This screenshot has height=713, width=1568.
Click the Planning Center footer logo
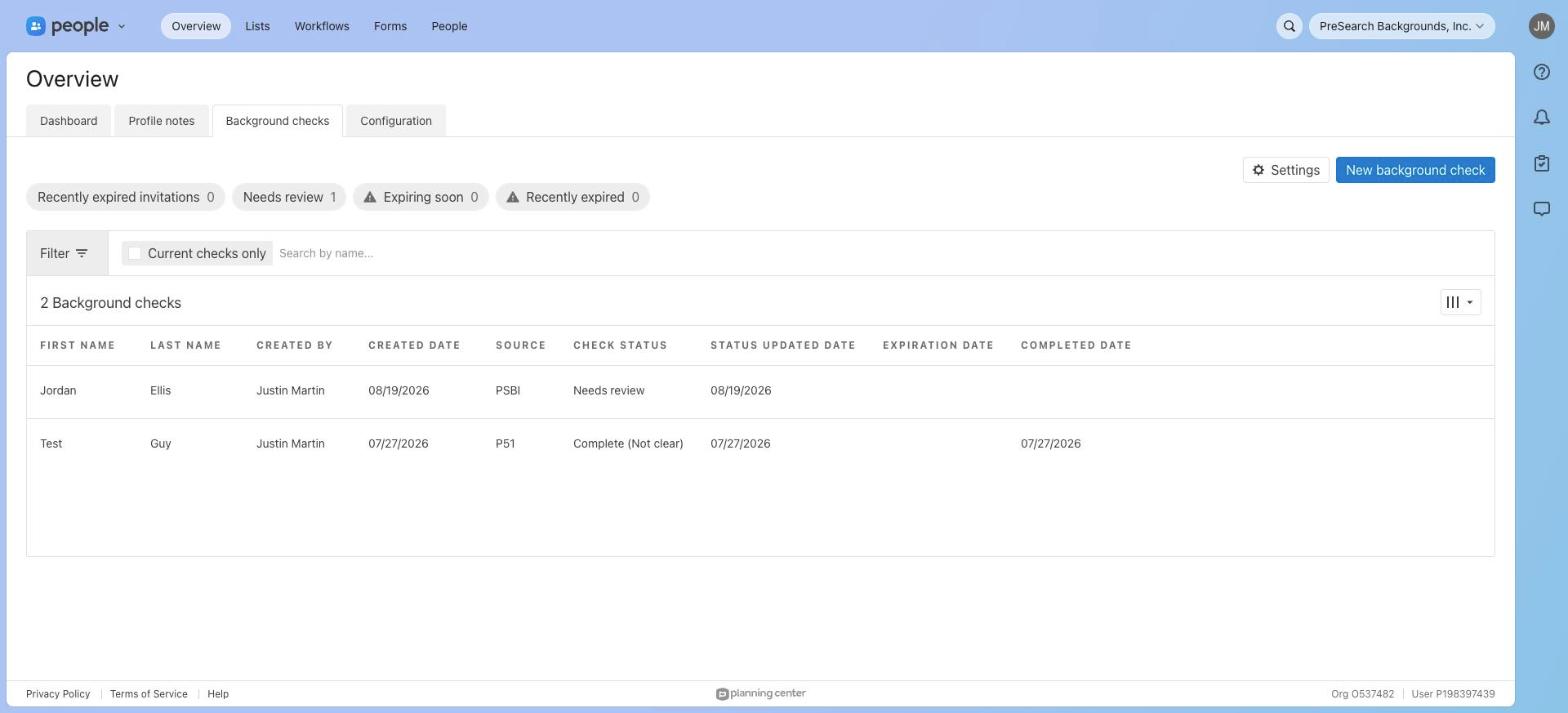pyautogui.click(x=761, y=694)
